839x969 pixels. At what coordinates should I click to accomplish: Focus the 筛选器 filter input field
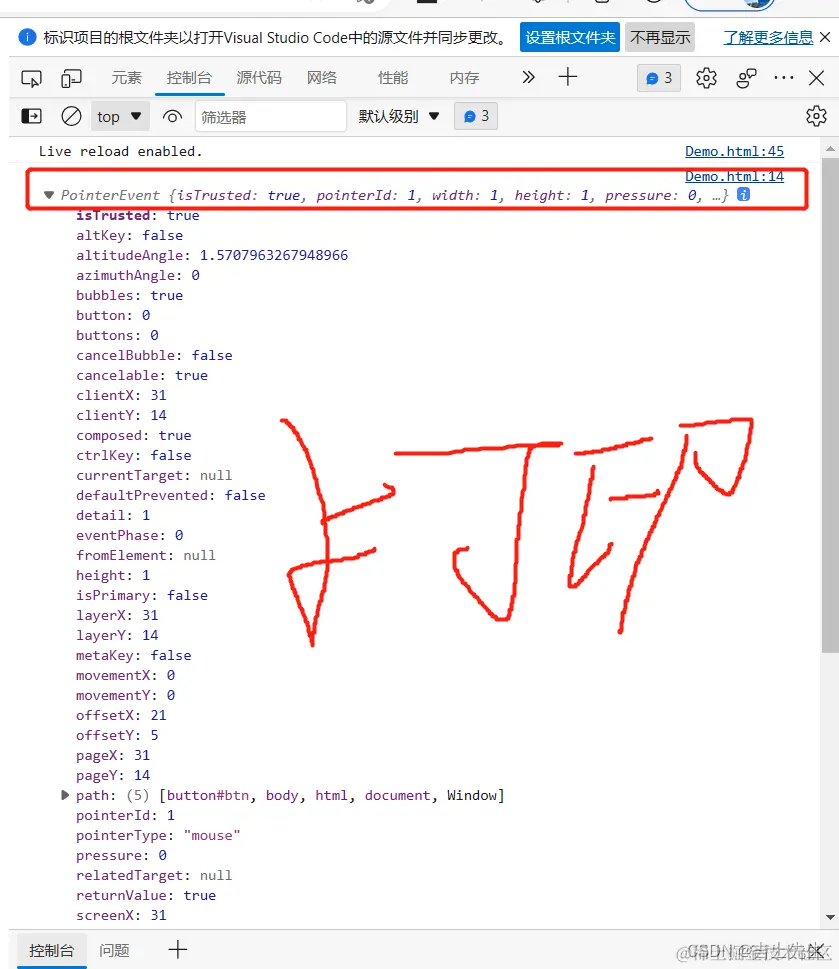tap(271, 116)
